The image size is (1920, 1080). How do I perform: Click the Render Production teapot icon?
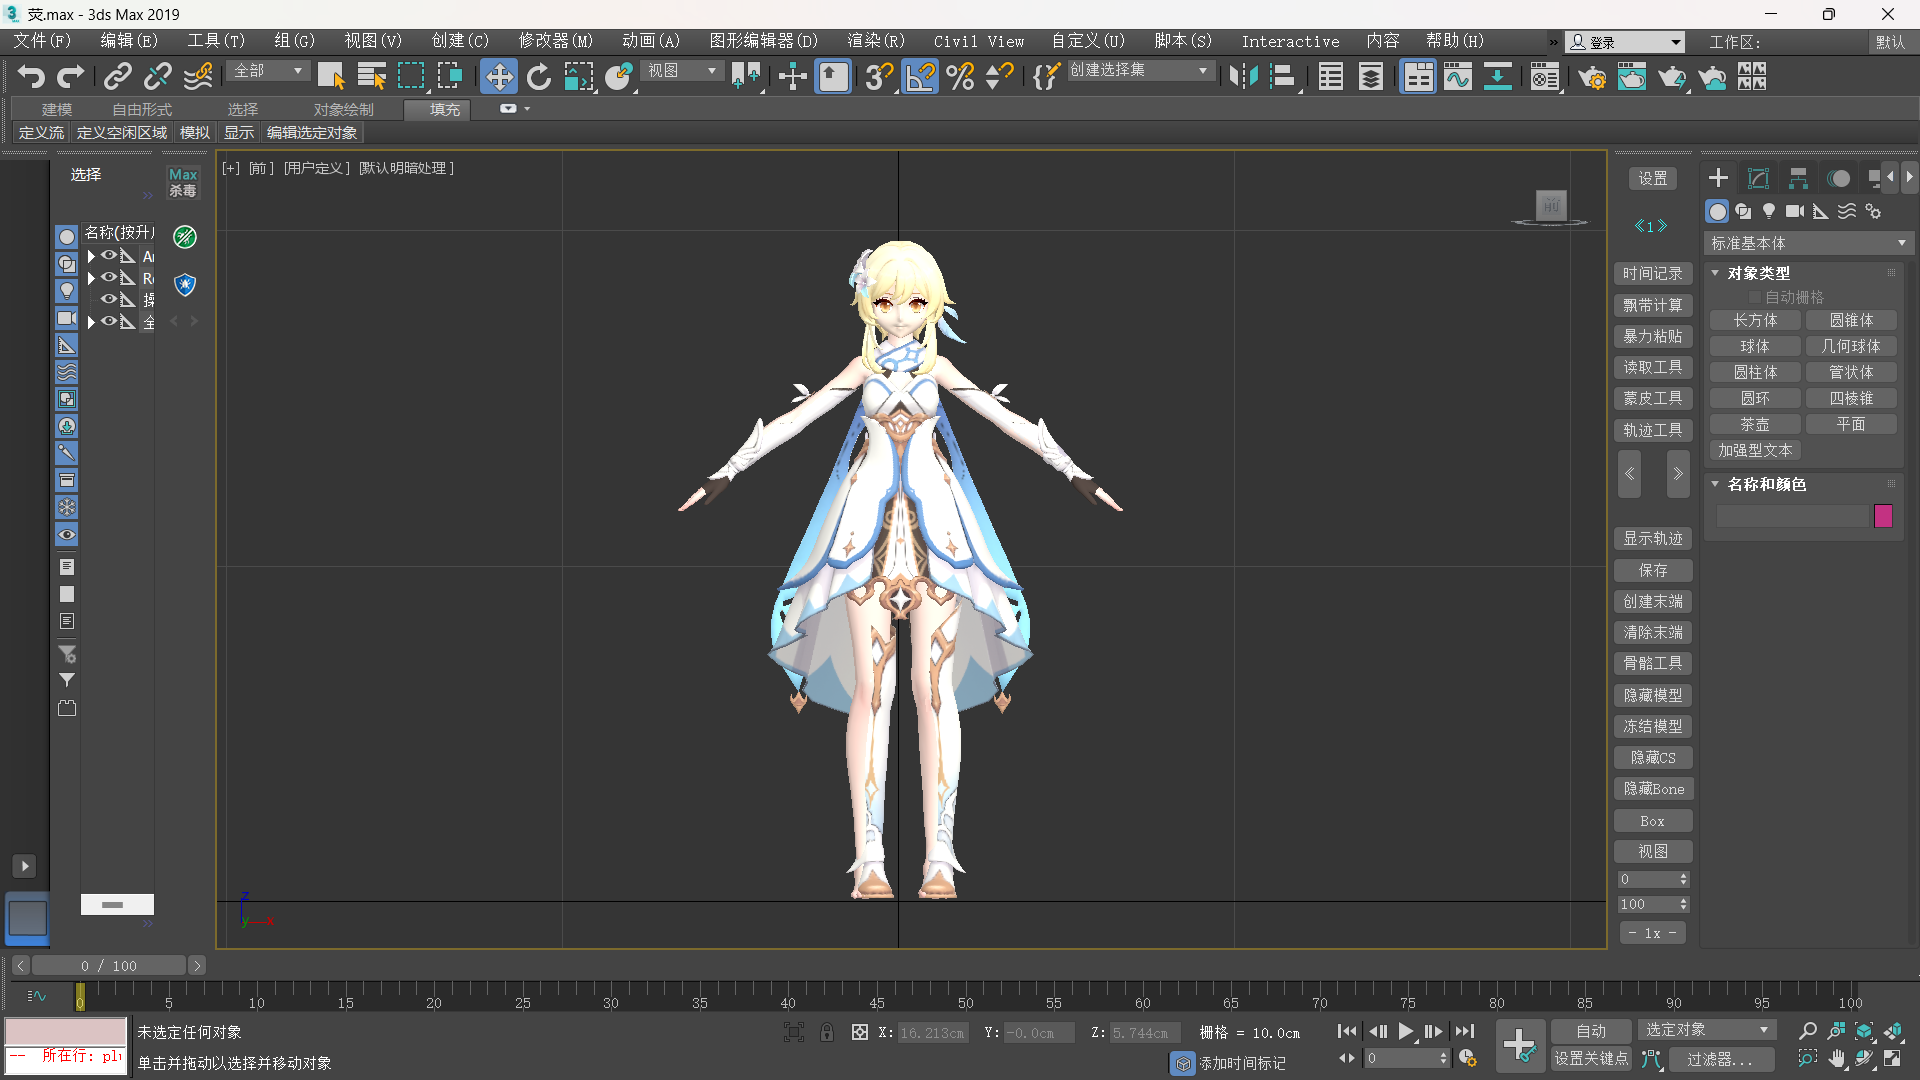pyautogui.click(x=1672, y=77)
